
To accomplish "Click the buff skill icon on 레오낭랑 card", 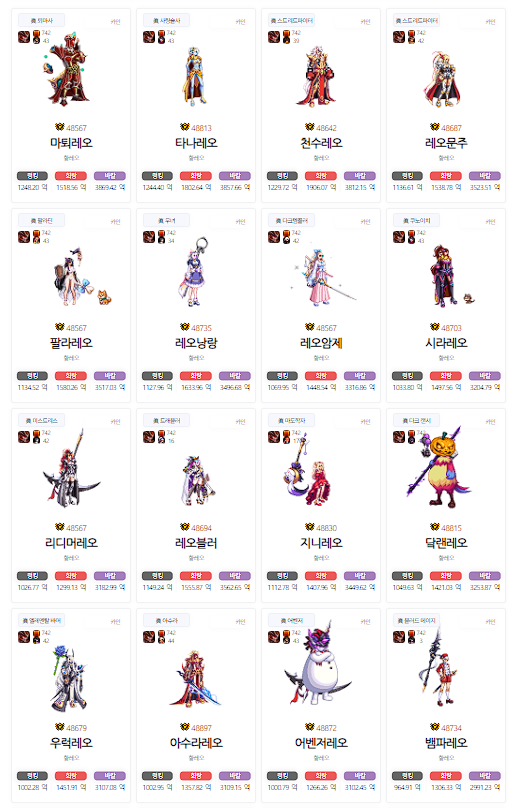I will pos(149,237).
